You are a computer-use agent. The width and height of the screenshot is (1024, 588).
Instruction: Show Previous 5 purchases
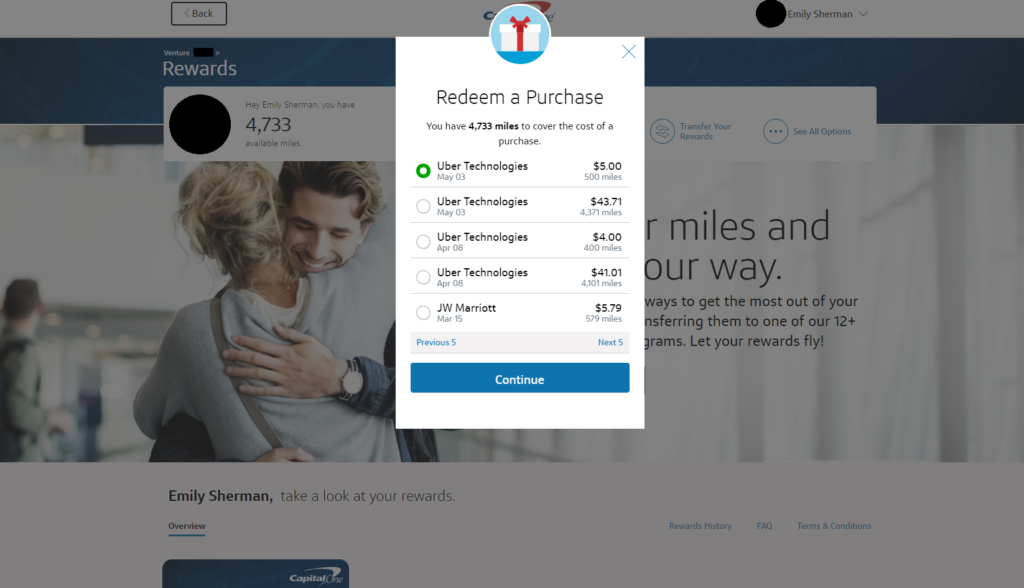coord(436,342)
